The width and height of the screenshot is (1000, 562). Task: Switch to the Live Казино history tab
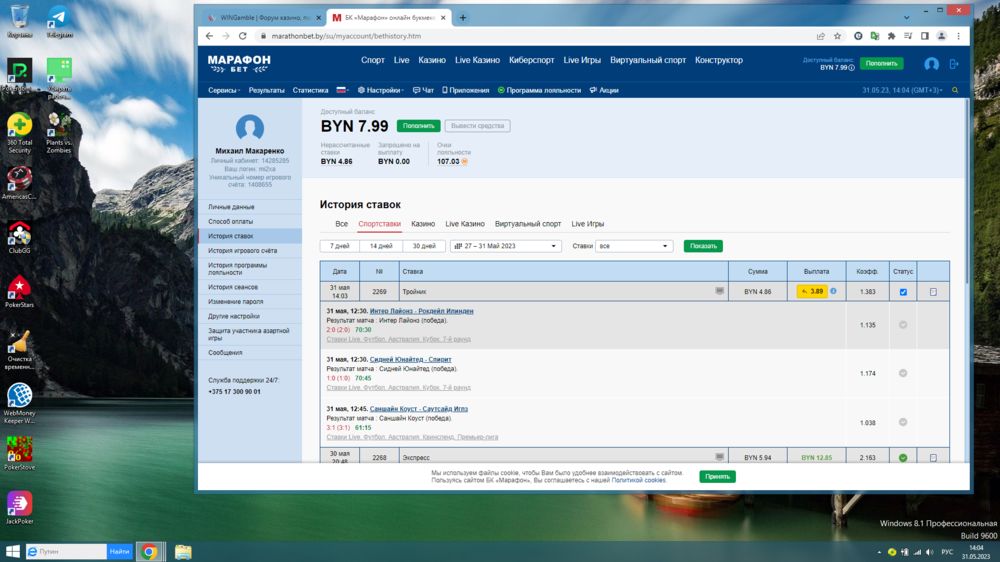pyautogui.click(x=464, y=224)
